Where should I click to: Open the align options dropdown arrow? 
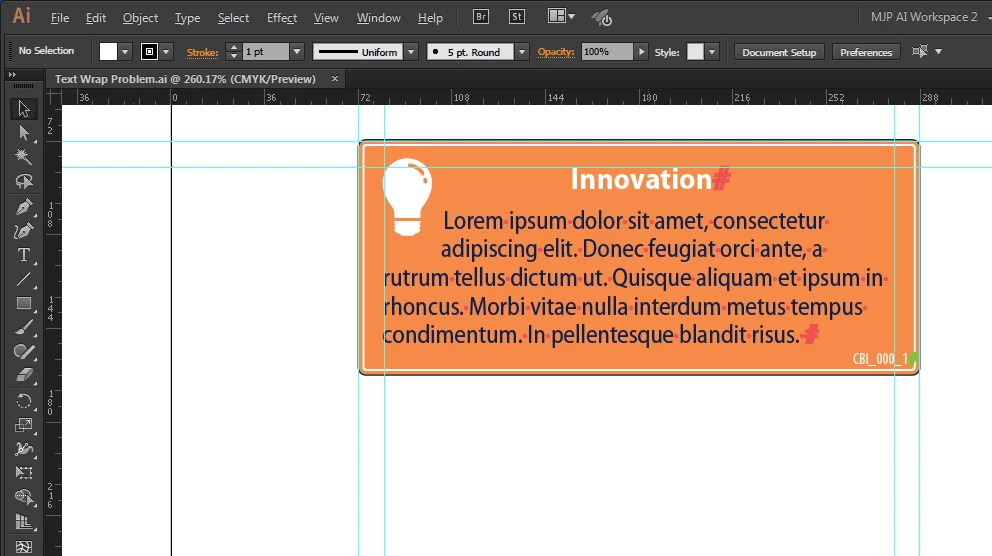point(939,52)
